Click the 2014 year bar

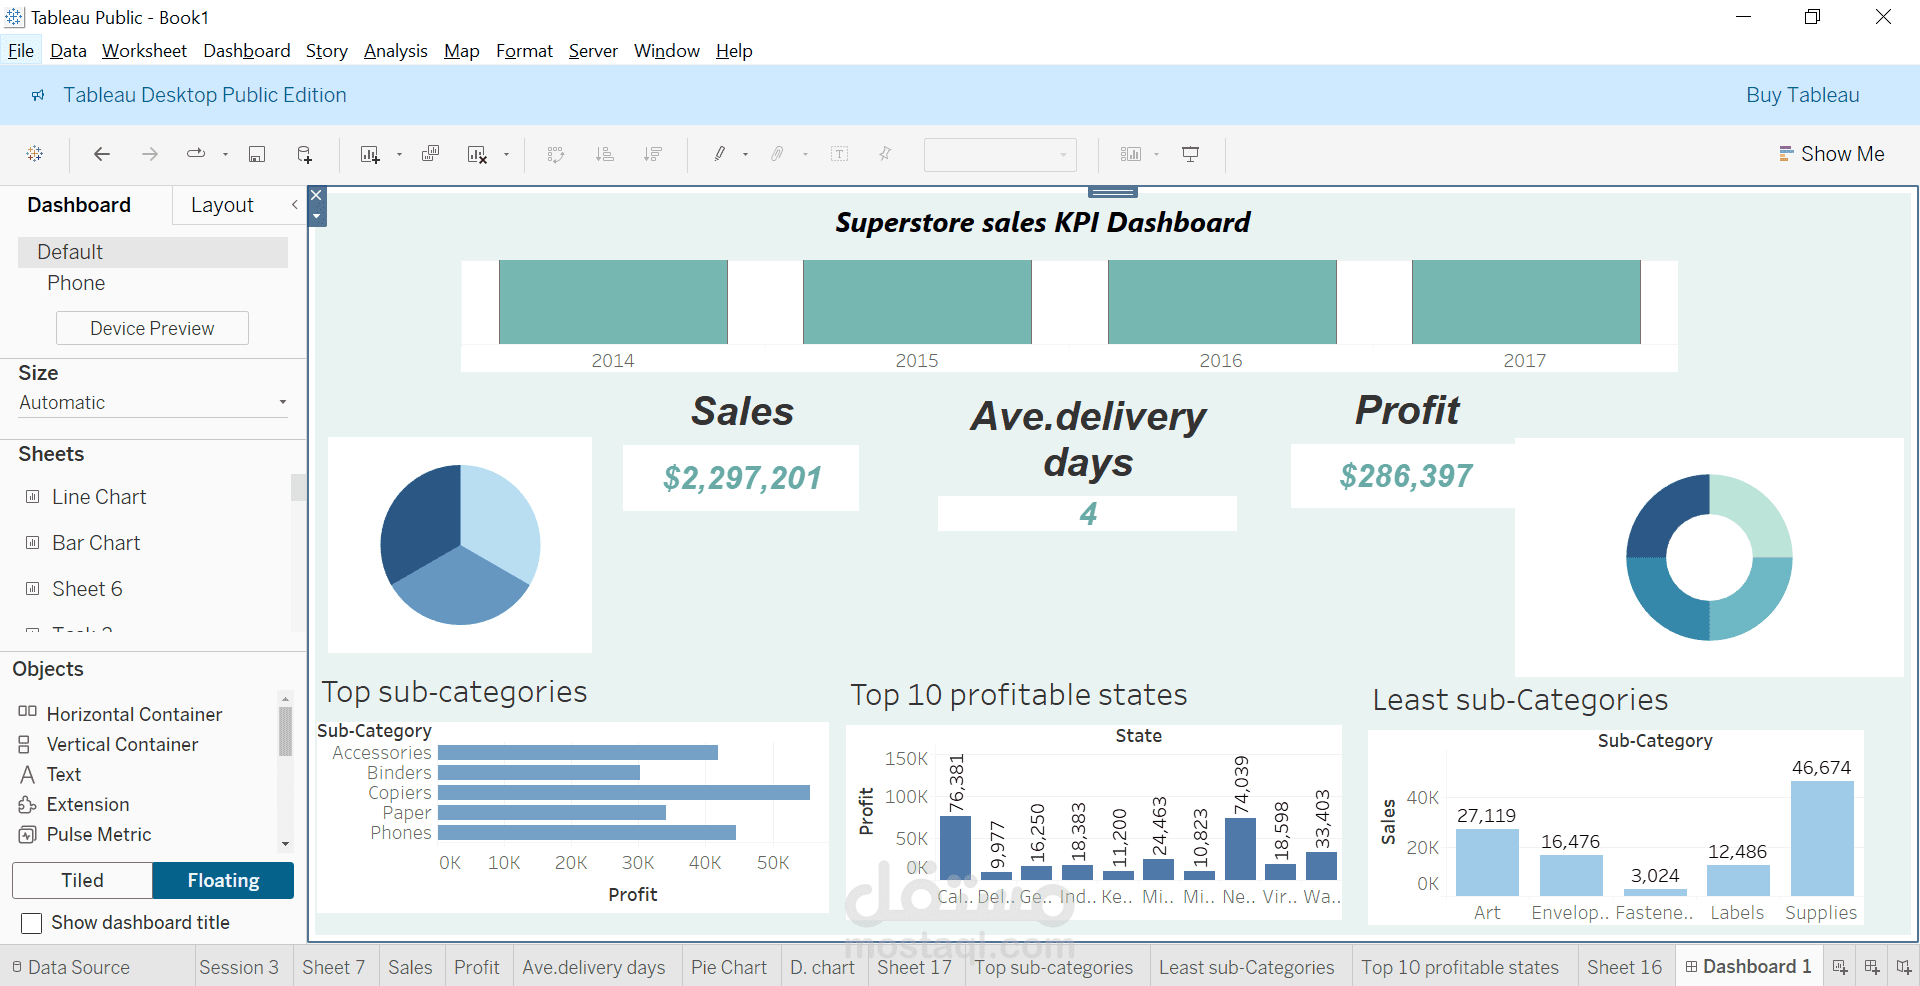click(613, 302)
